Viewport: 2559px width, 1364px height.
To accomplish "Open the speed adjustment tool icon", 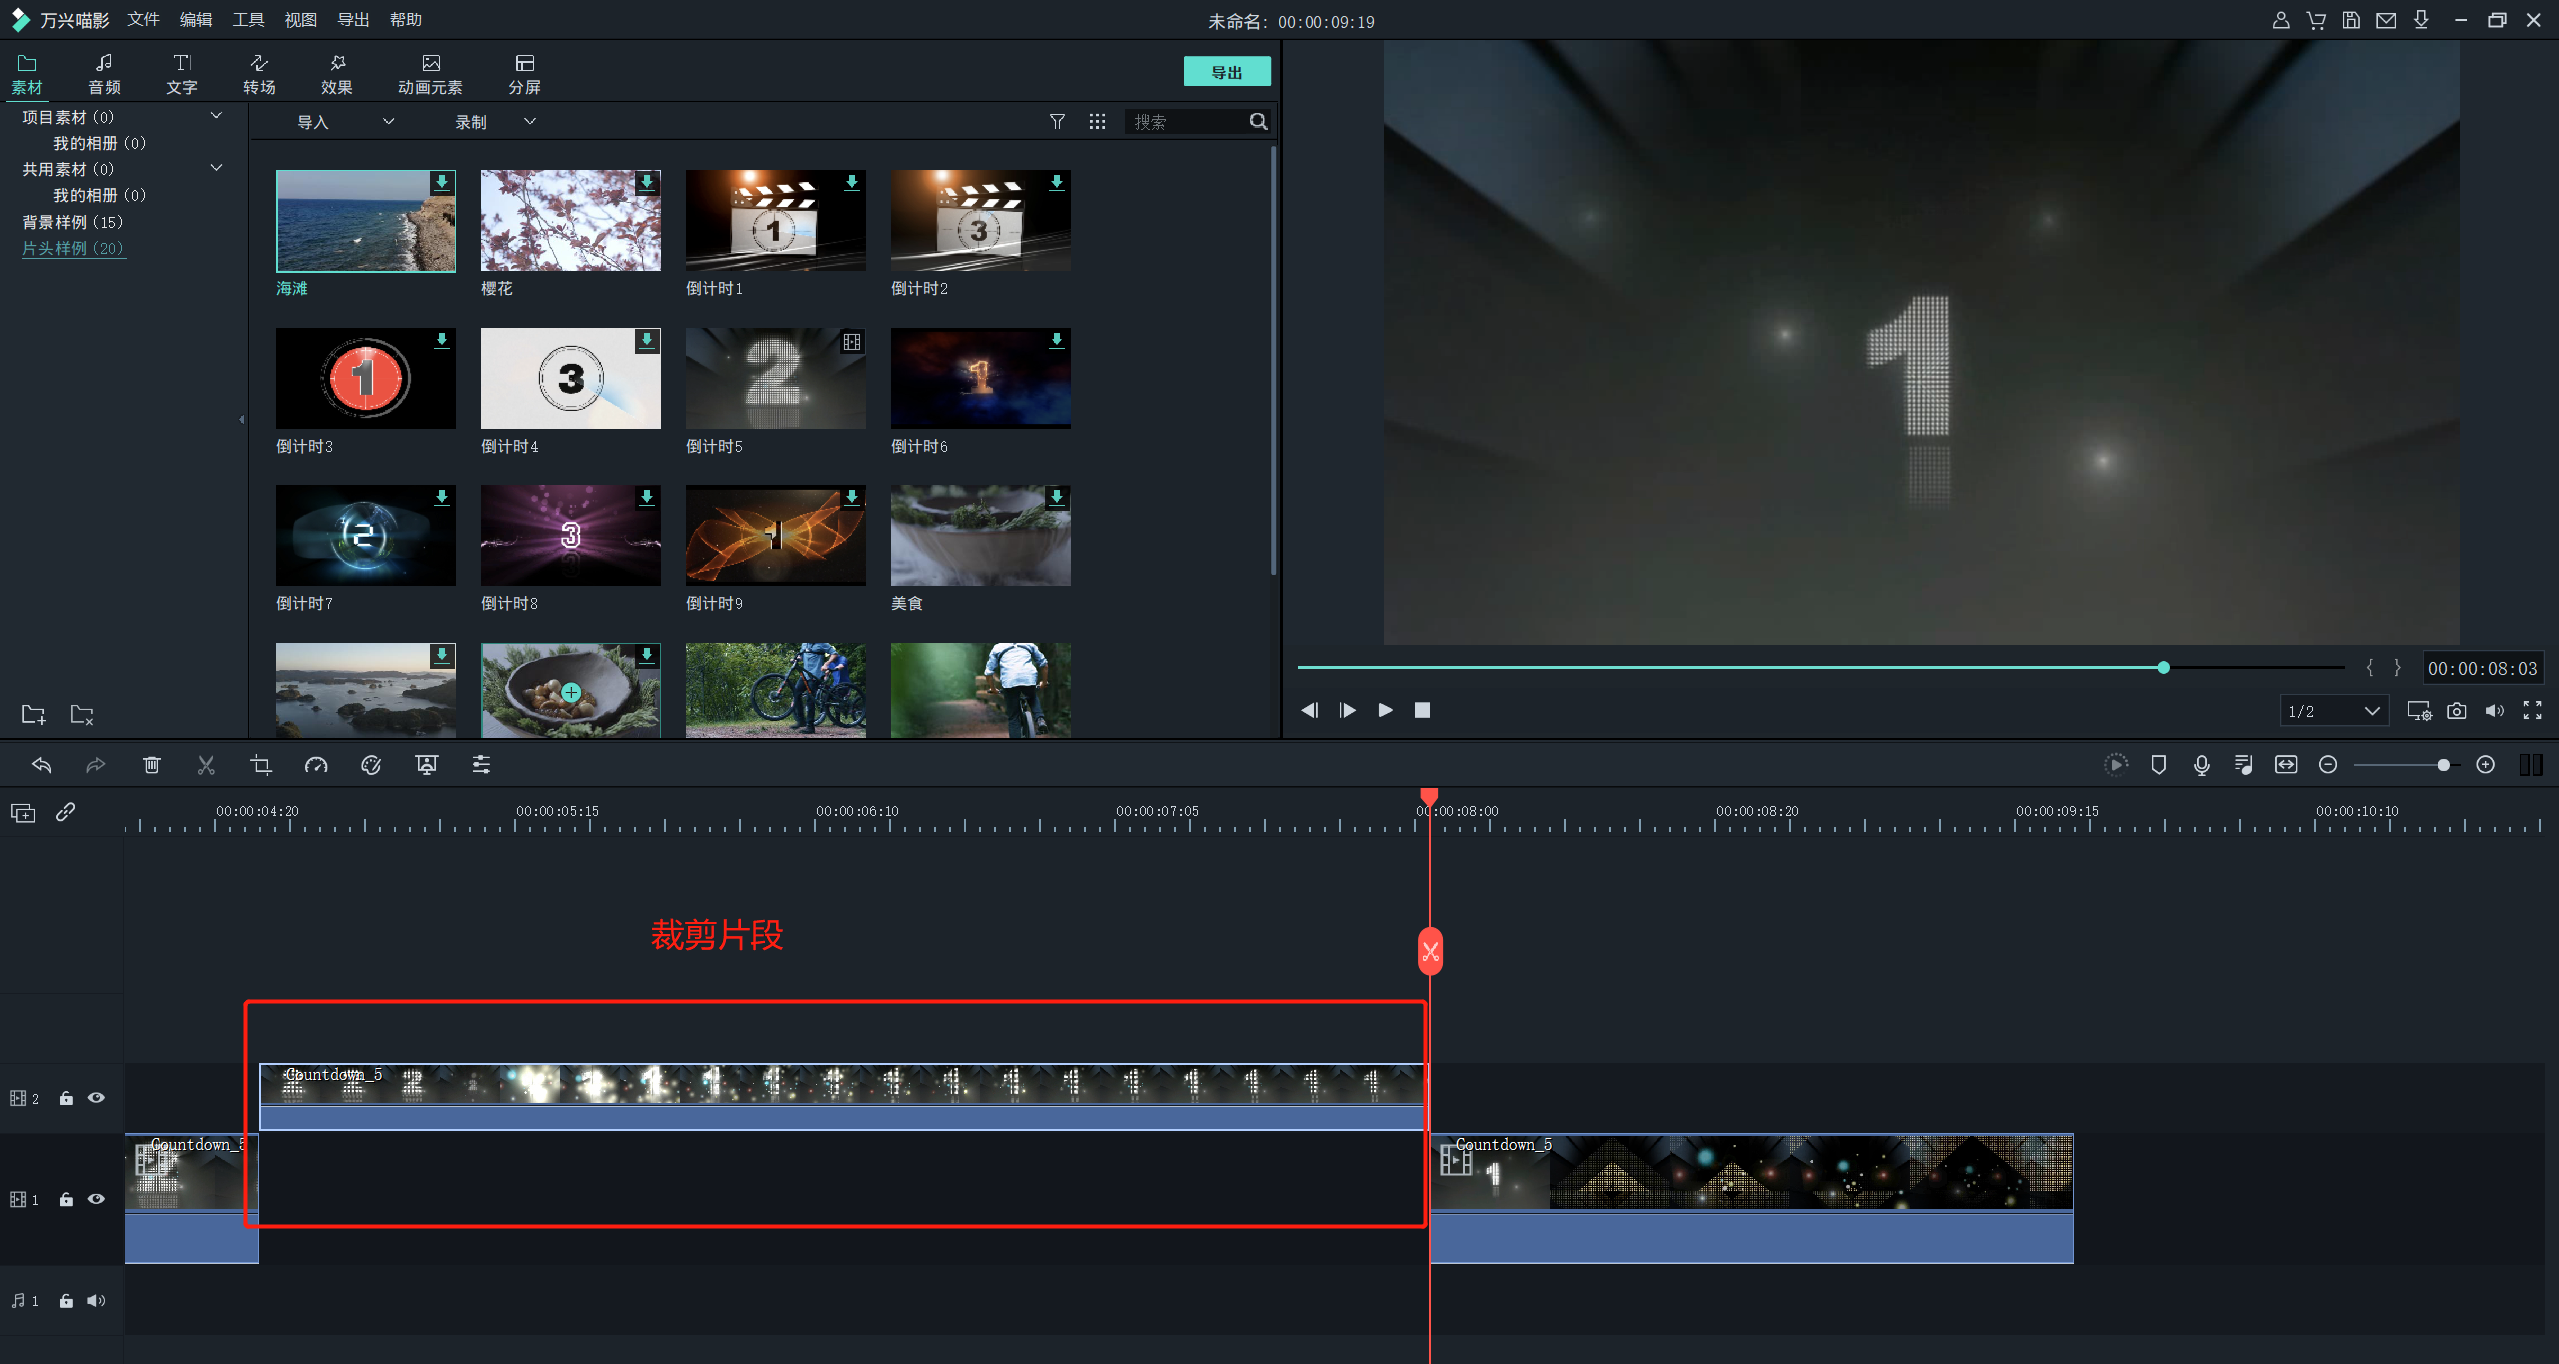I will [316, 765].
